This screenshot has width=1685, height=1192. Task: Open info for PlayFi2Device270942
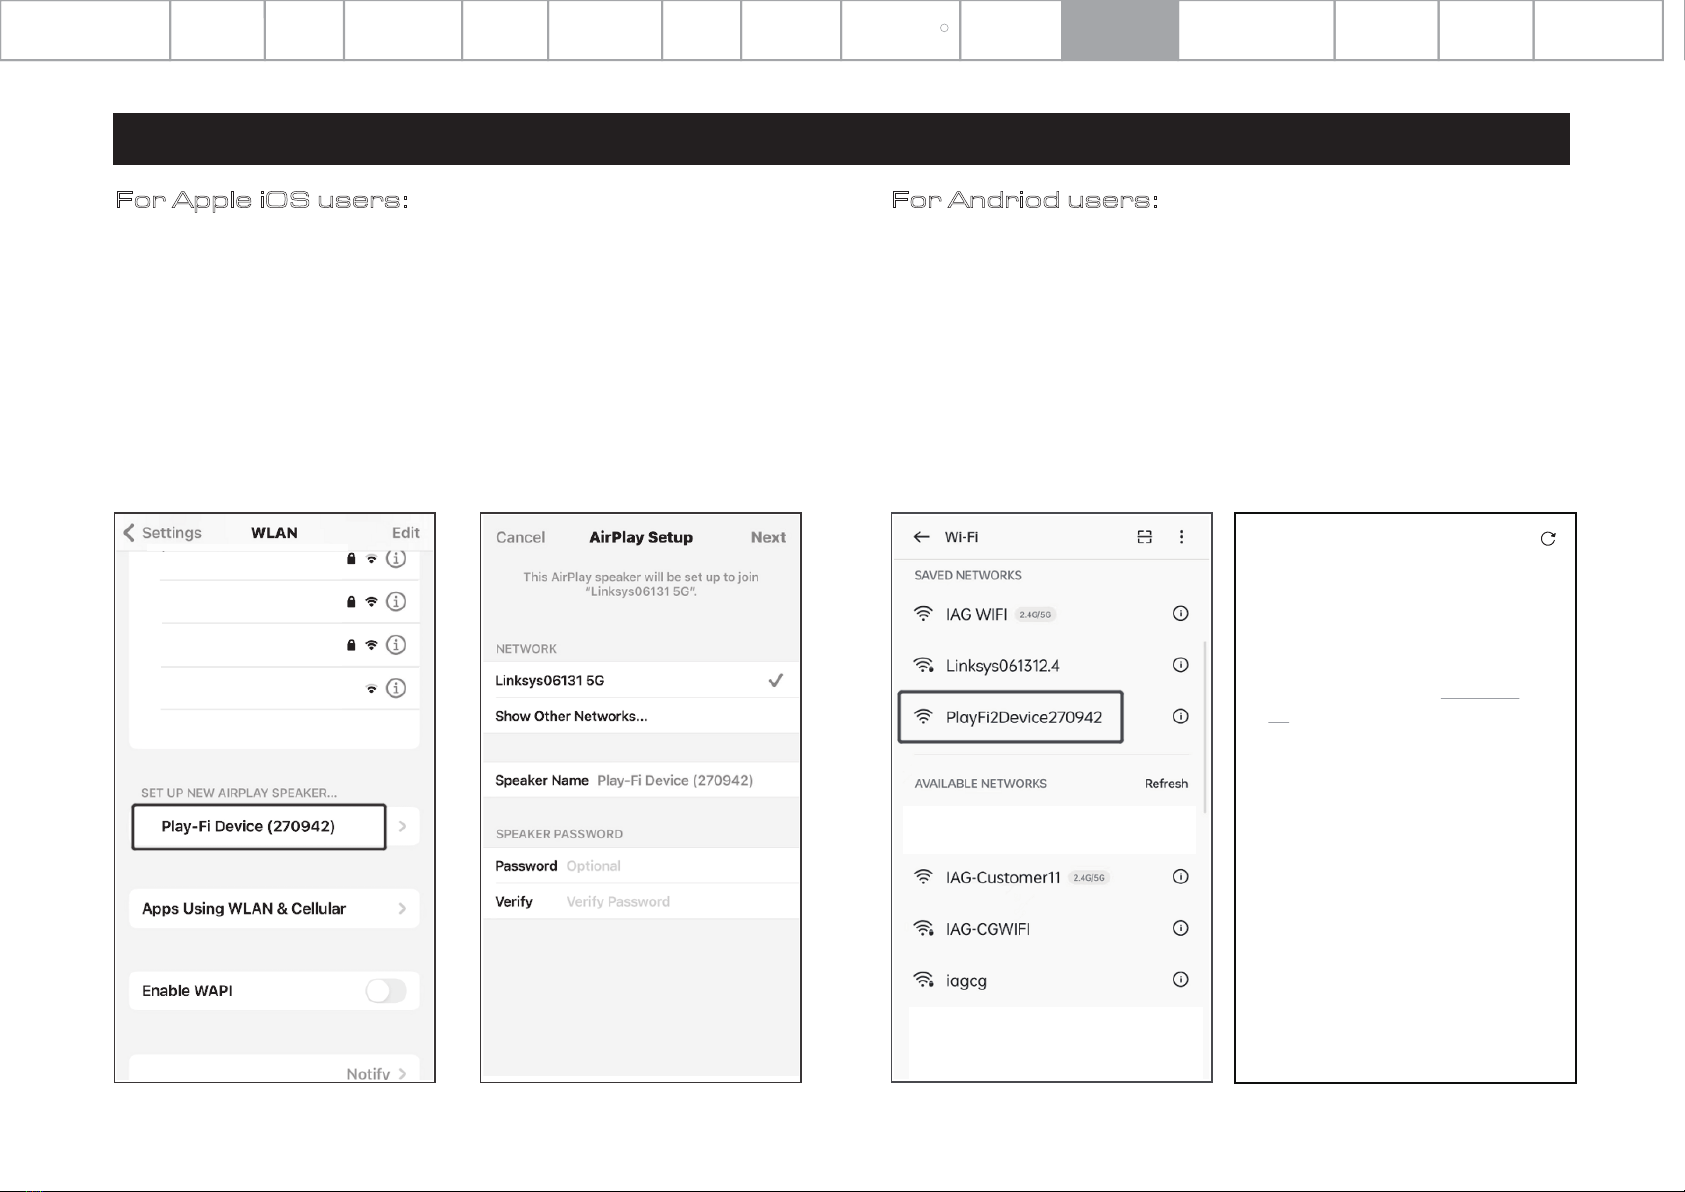1180,716
